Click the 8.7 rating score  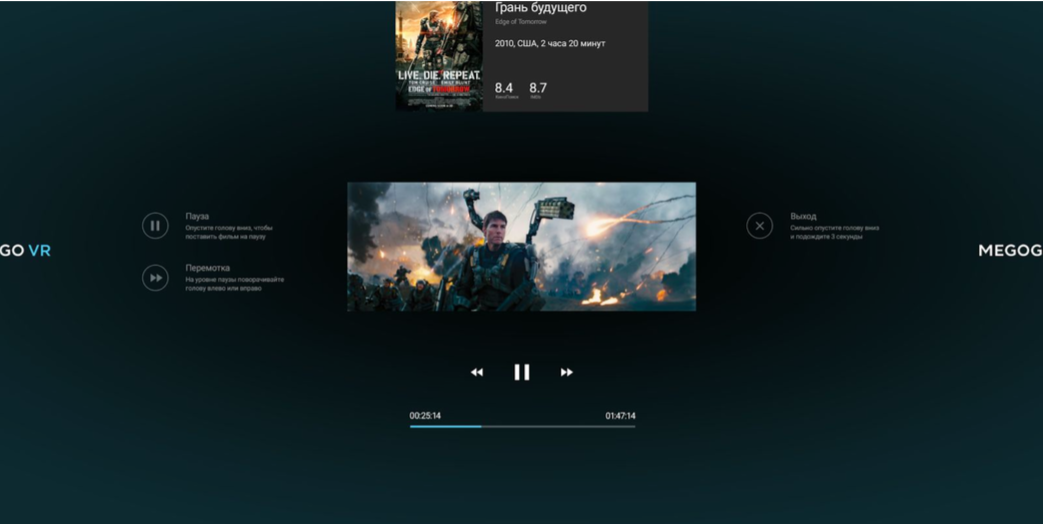coord(538,88)
